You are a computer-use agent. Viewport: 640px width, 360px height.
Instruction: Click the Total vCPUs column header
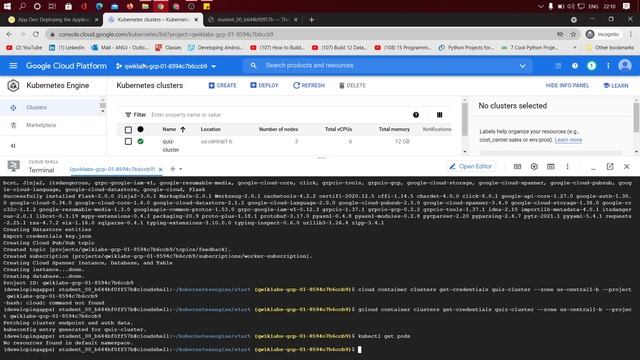pyautogui.click(x=338, y=129)
